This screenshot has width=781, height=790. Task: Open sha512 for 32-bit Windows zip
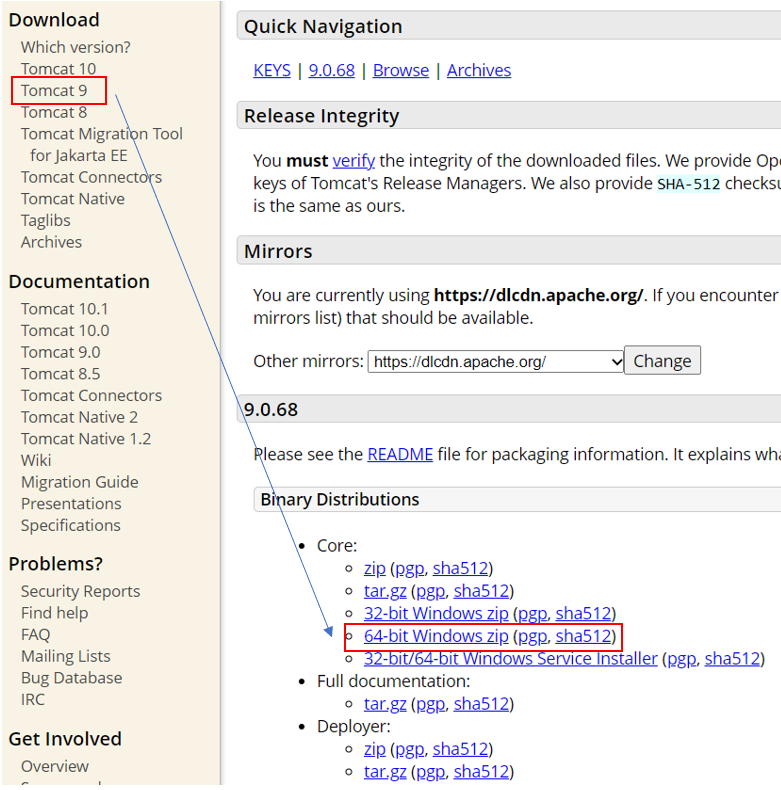pyautogui.click(x=583, y=614)
